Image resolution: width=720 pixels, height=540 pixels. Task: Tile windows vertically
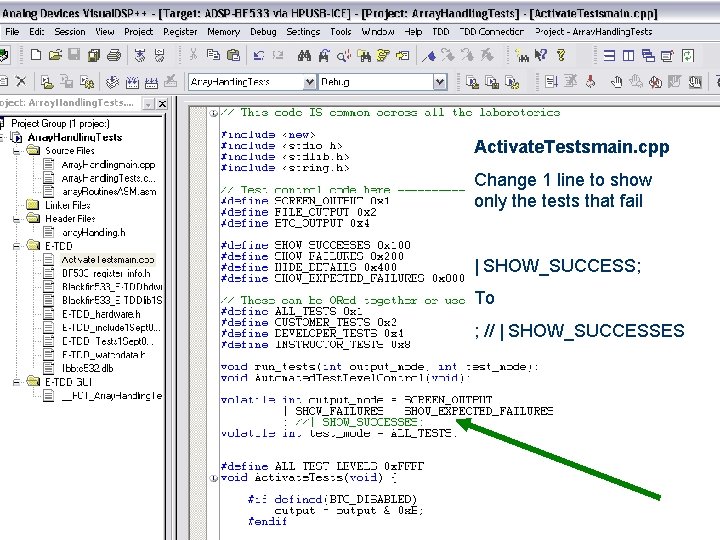(x=628, y=56)
